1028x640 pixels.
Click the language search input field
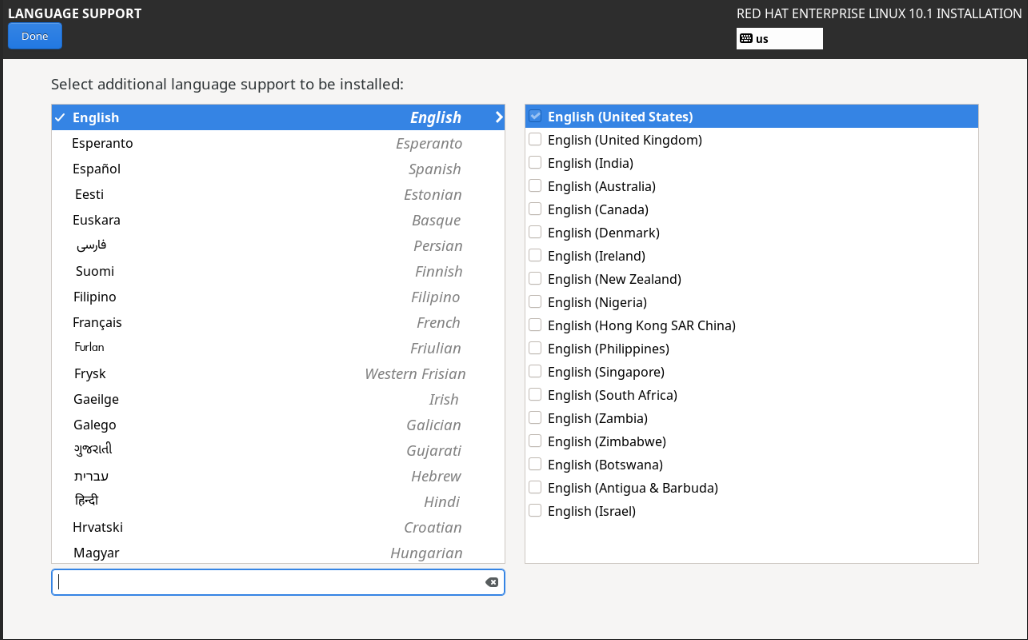[x=270, y=581]
